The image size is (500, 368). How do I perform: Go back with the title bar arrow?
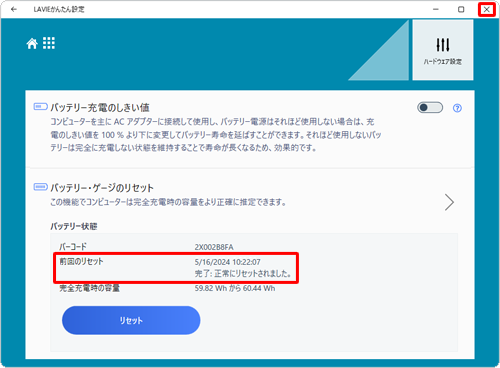click(14, 9)
